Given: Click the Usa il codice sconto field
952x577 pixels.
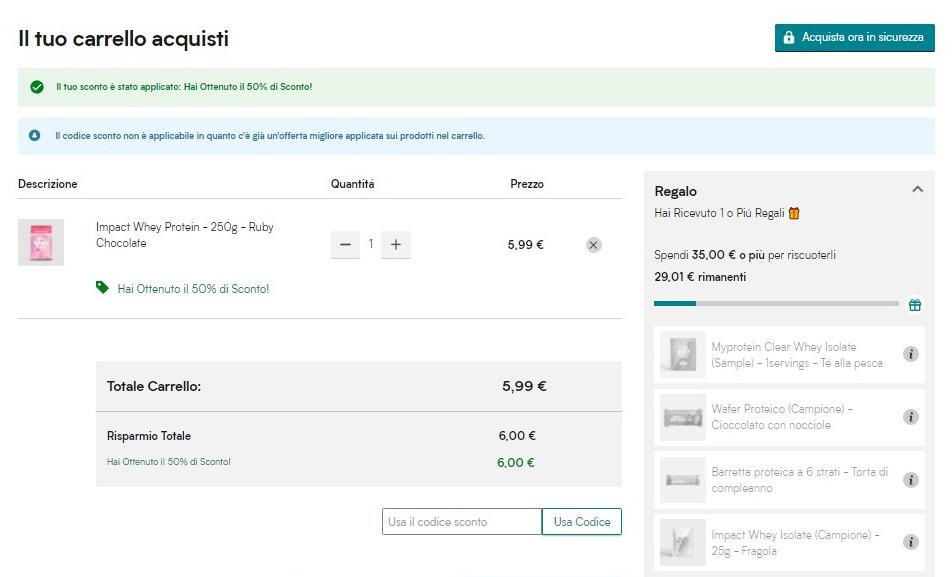Looking at the screenshot, I should click(x=461, y=522).
